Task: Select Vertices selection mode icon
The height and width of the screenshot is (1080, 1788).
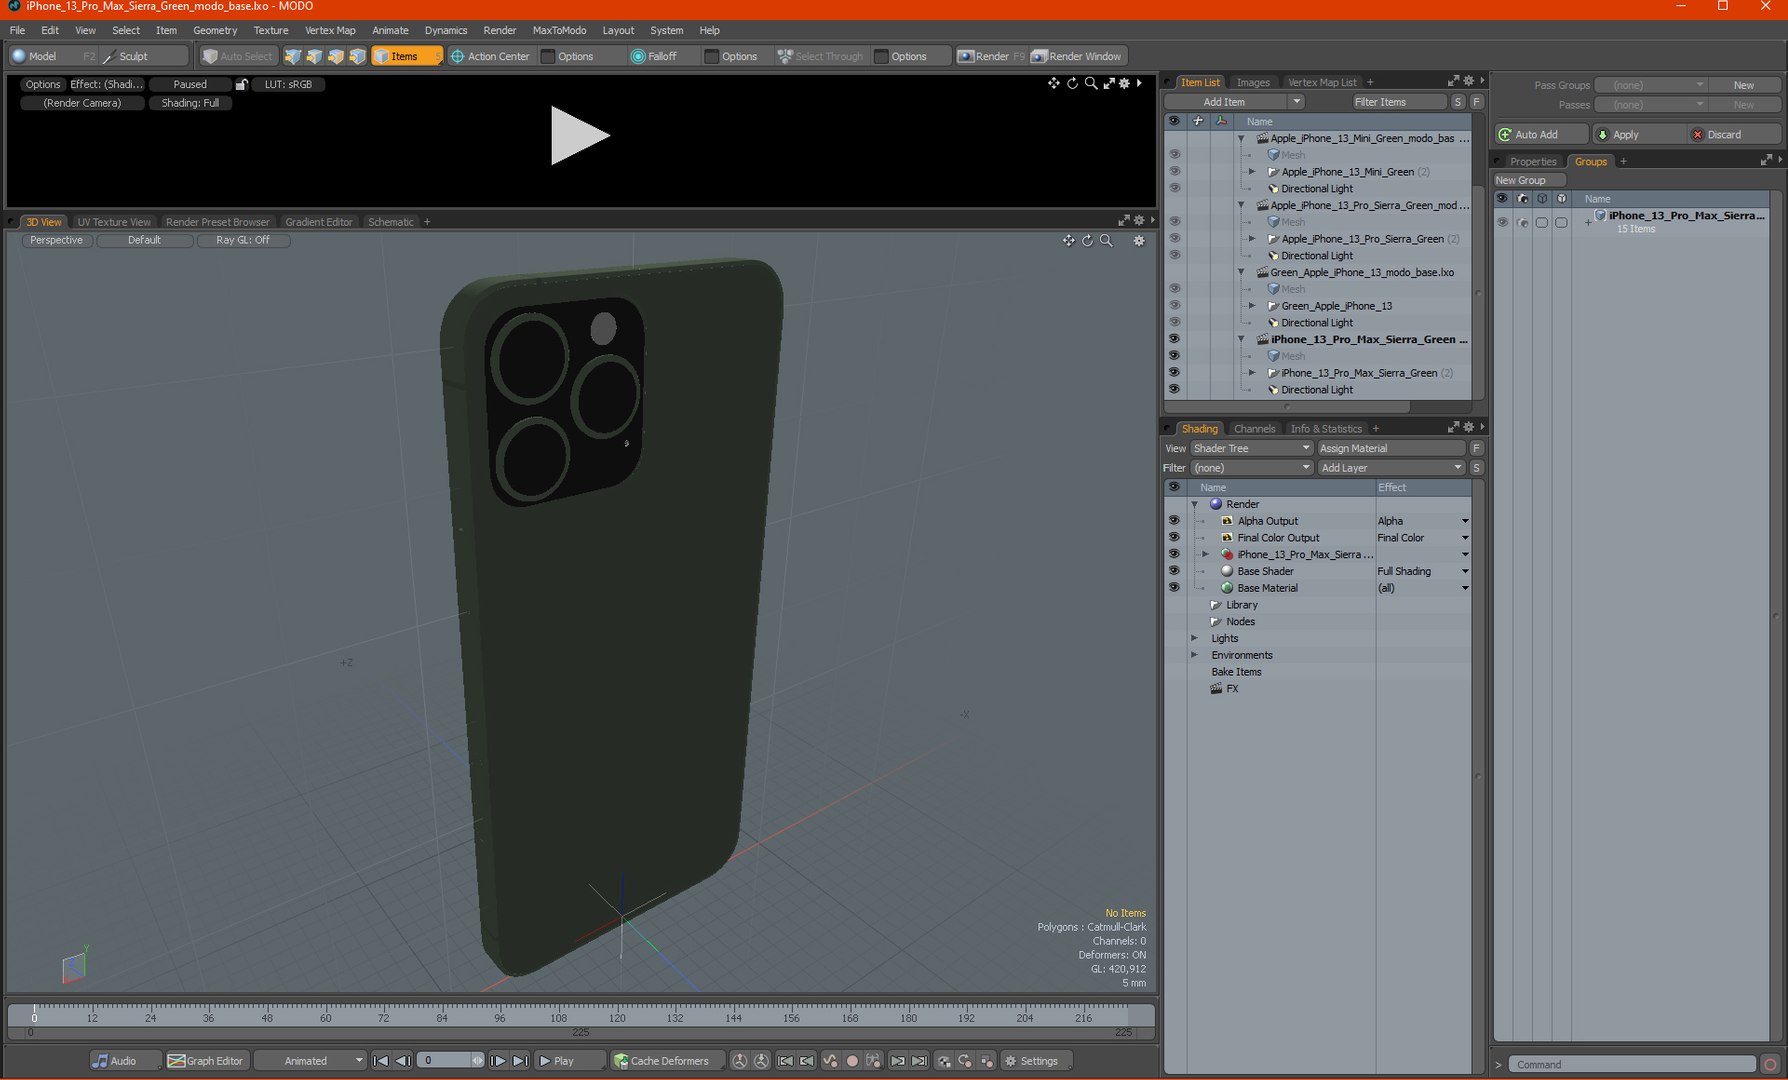Action: pos(293,56)
